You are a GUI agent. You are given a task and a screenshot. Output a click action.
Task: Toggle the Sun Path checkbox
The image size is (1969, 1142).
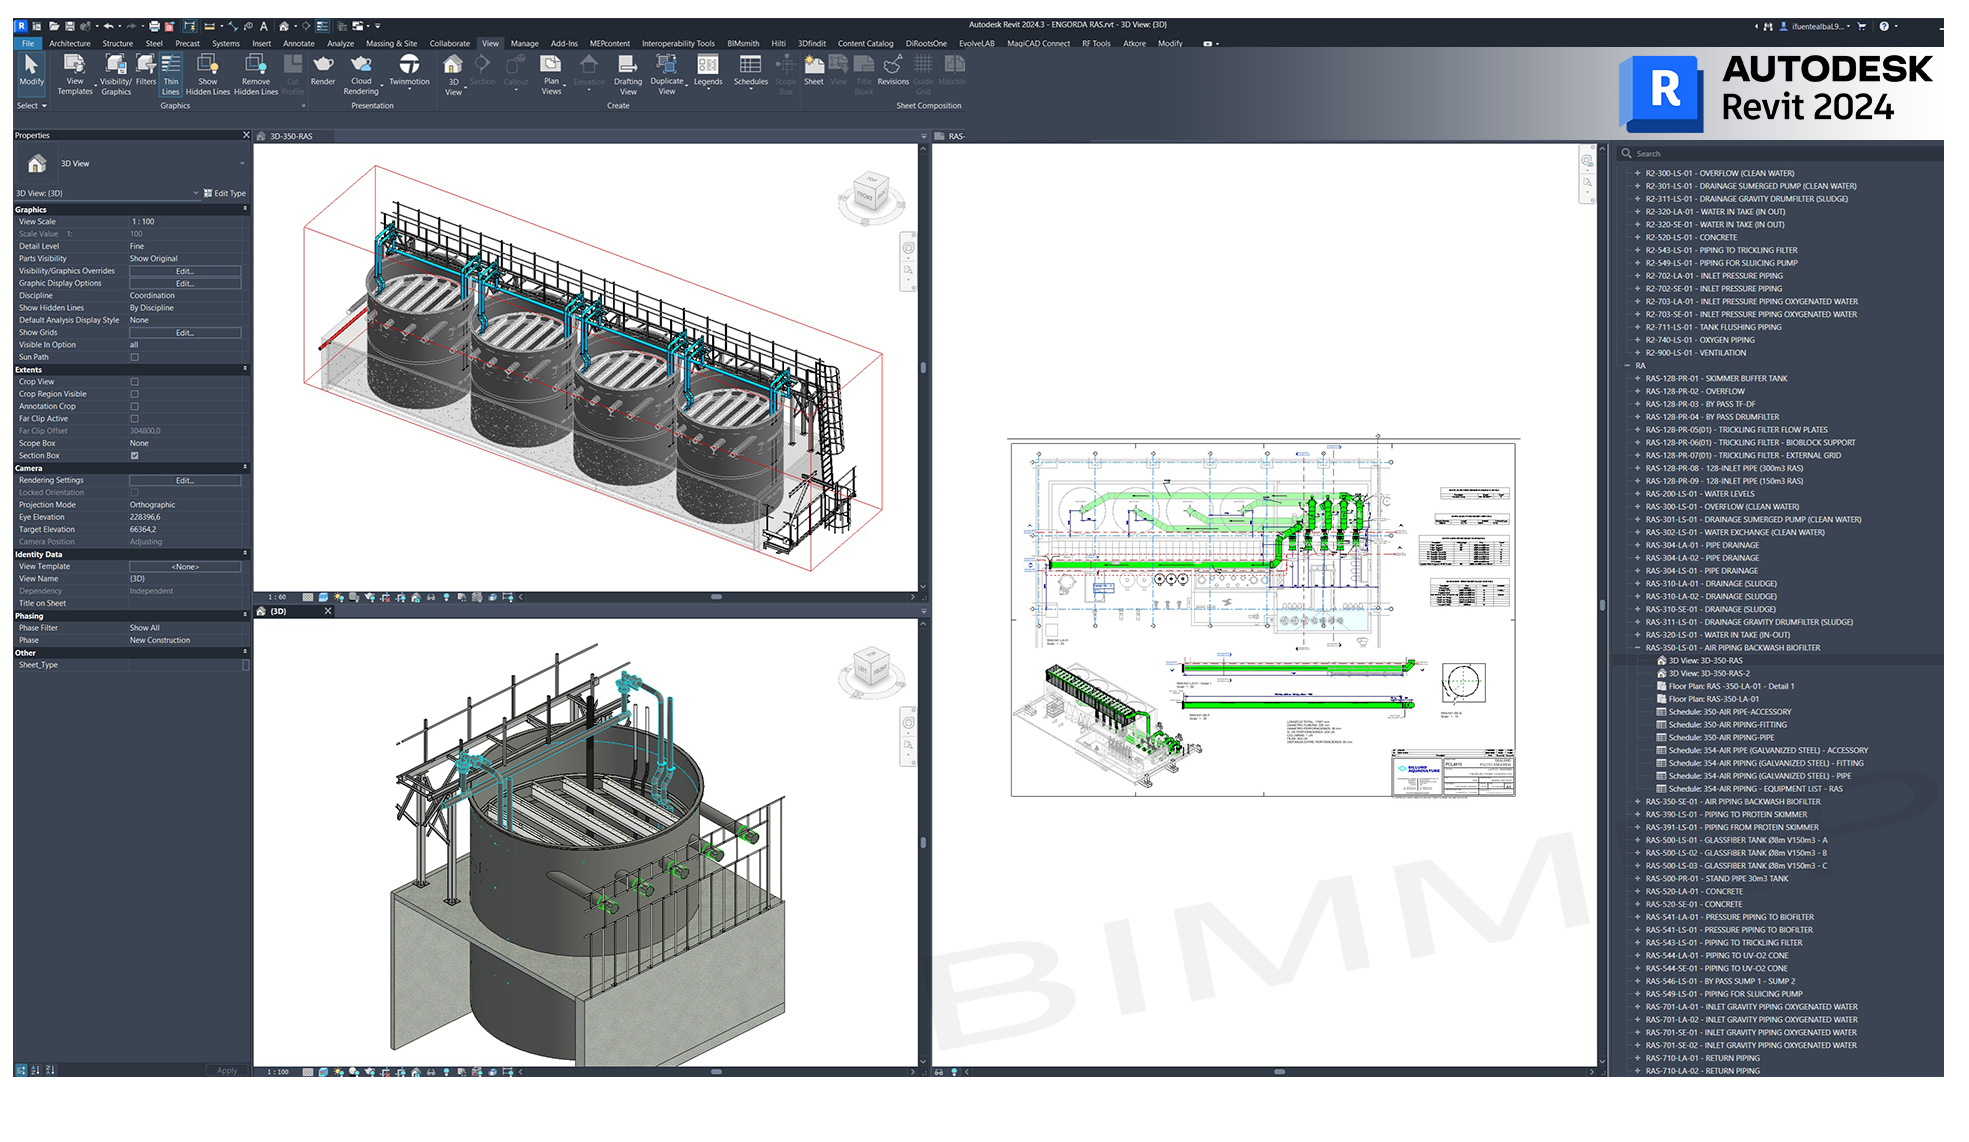click(x=135, y=357)
